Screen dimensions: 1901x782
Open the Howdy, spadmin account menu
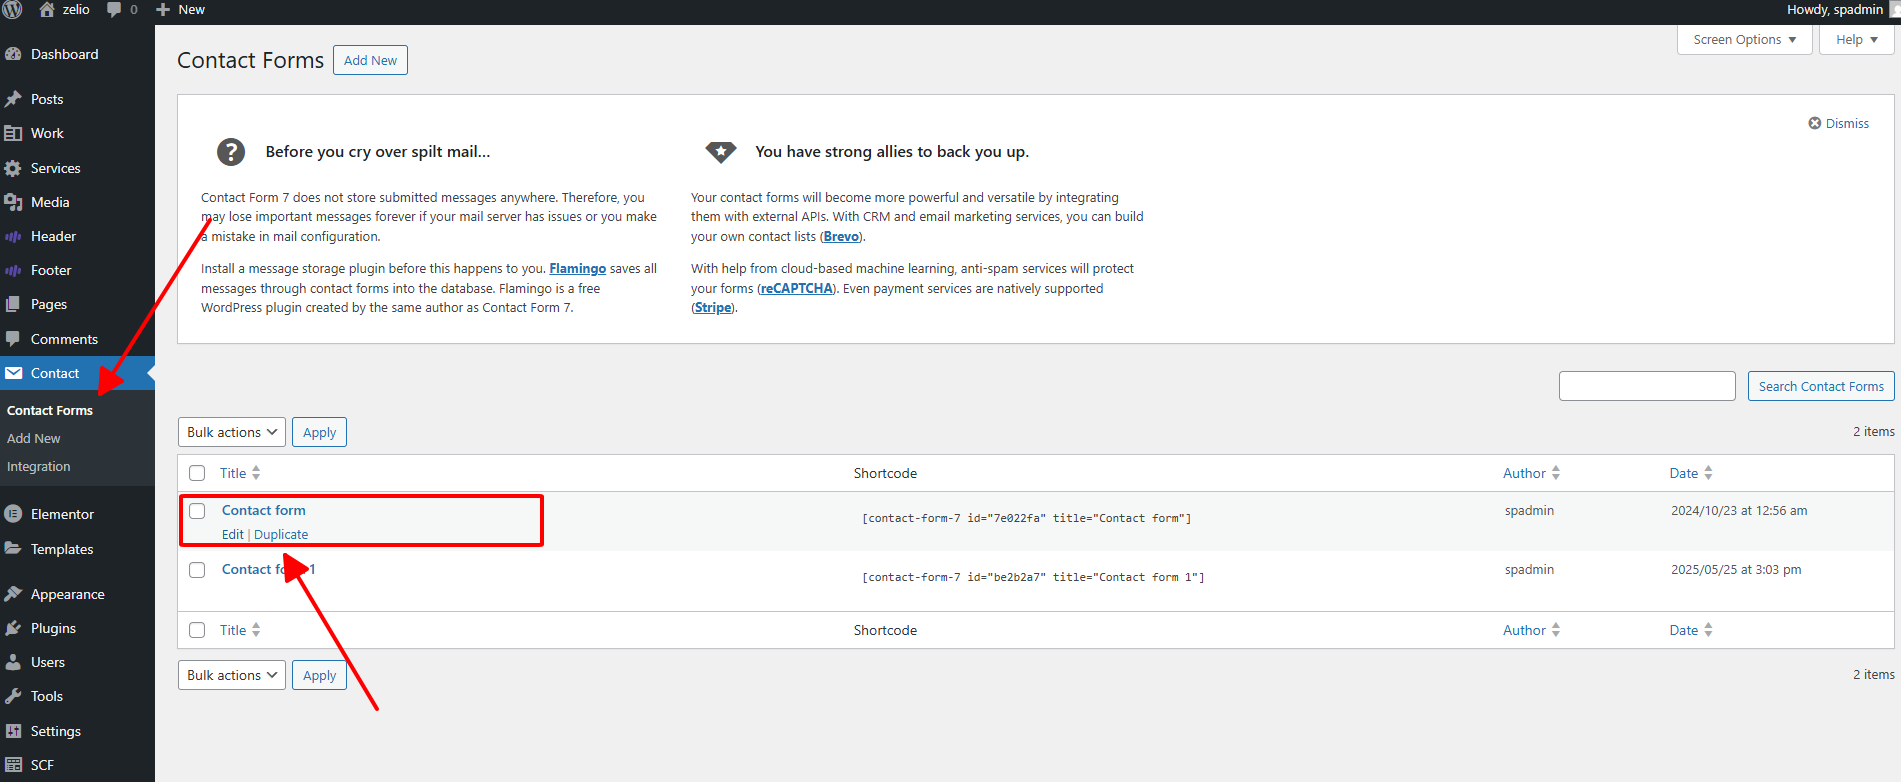pyautogui.click(x=1842, y=10)
